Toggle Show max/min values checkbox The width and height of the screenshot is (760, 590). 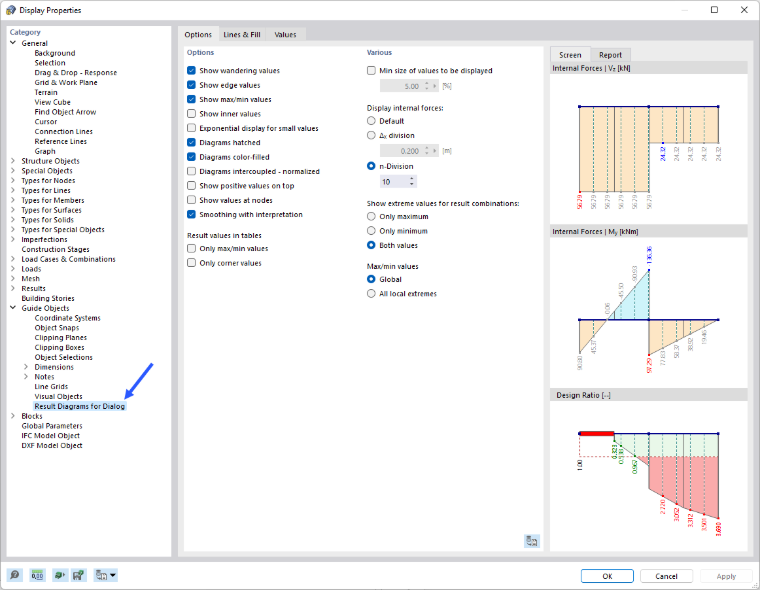click(x=191, y=99)
